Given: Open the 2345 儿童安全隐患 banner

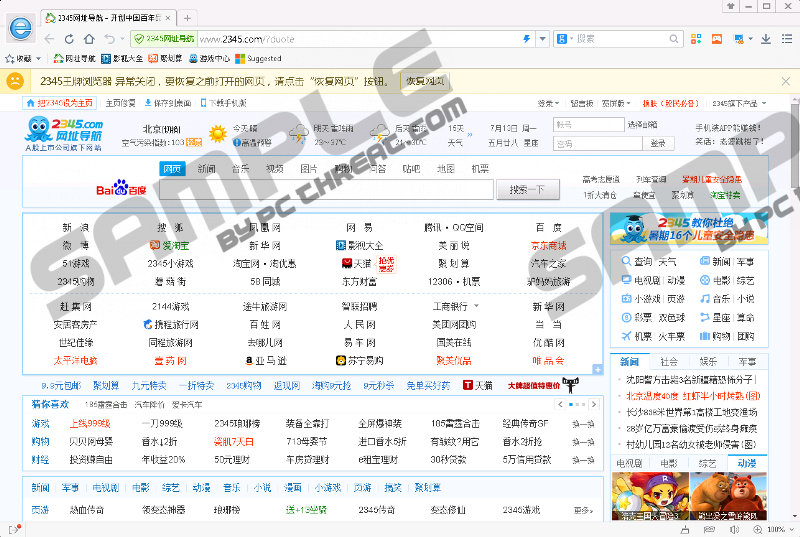Looking at the screenshot, I should pos(689,229).
